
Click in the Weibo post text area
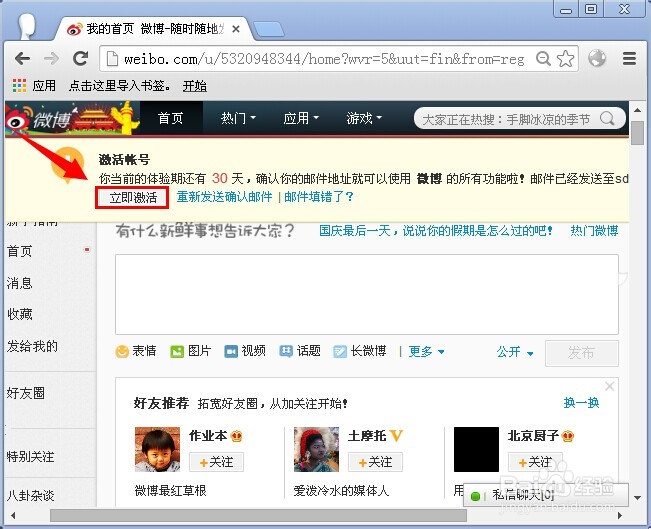pos(367,294)
